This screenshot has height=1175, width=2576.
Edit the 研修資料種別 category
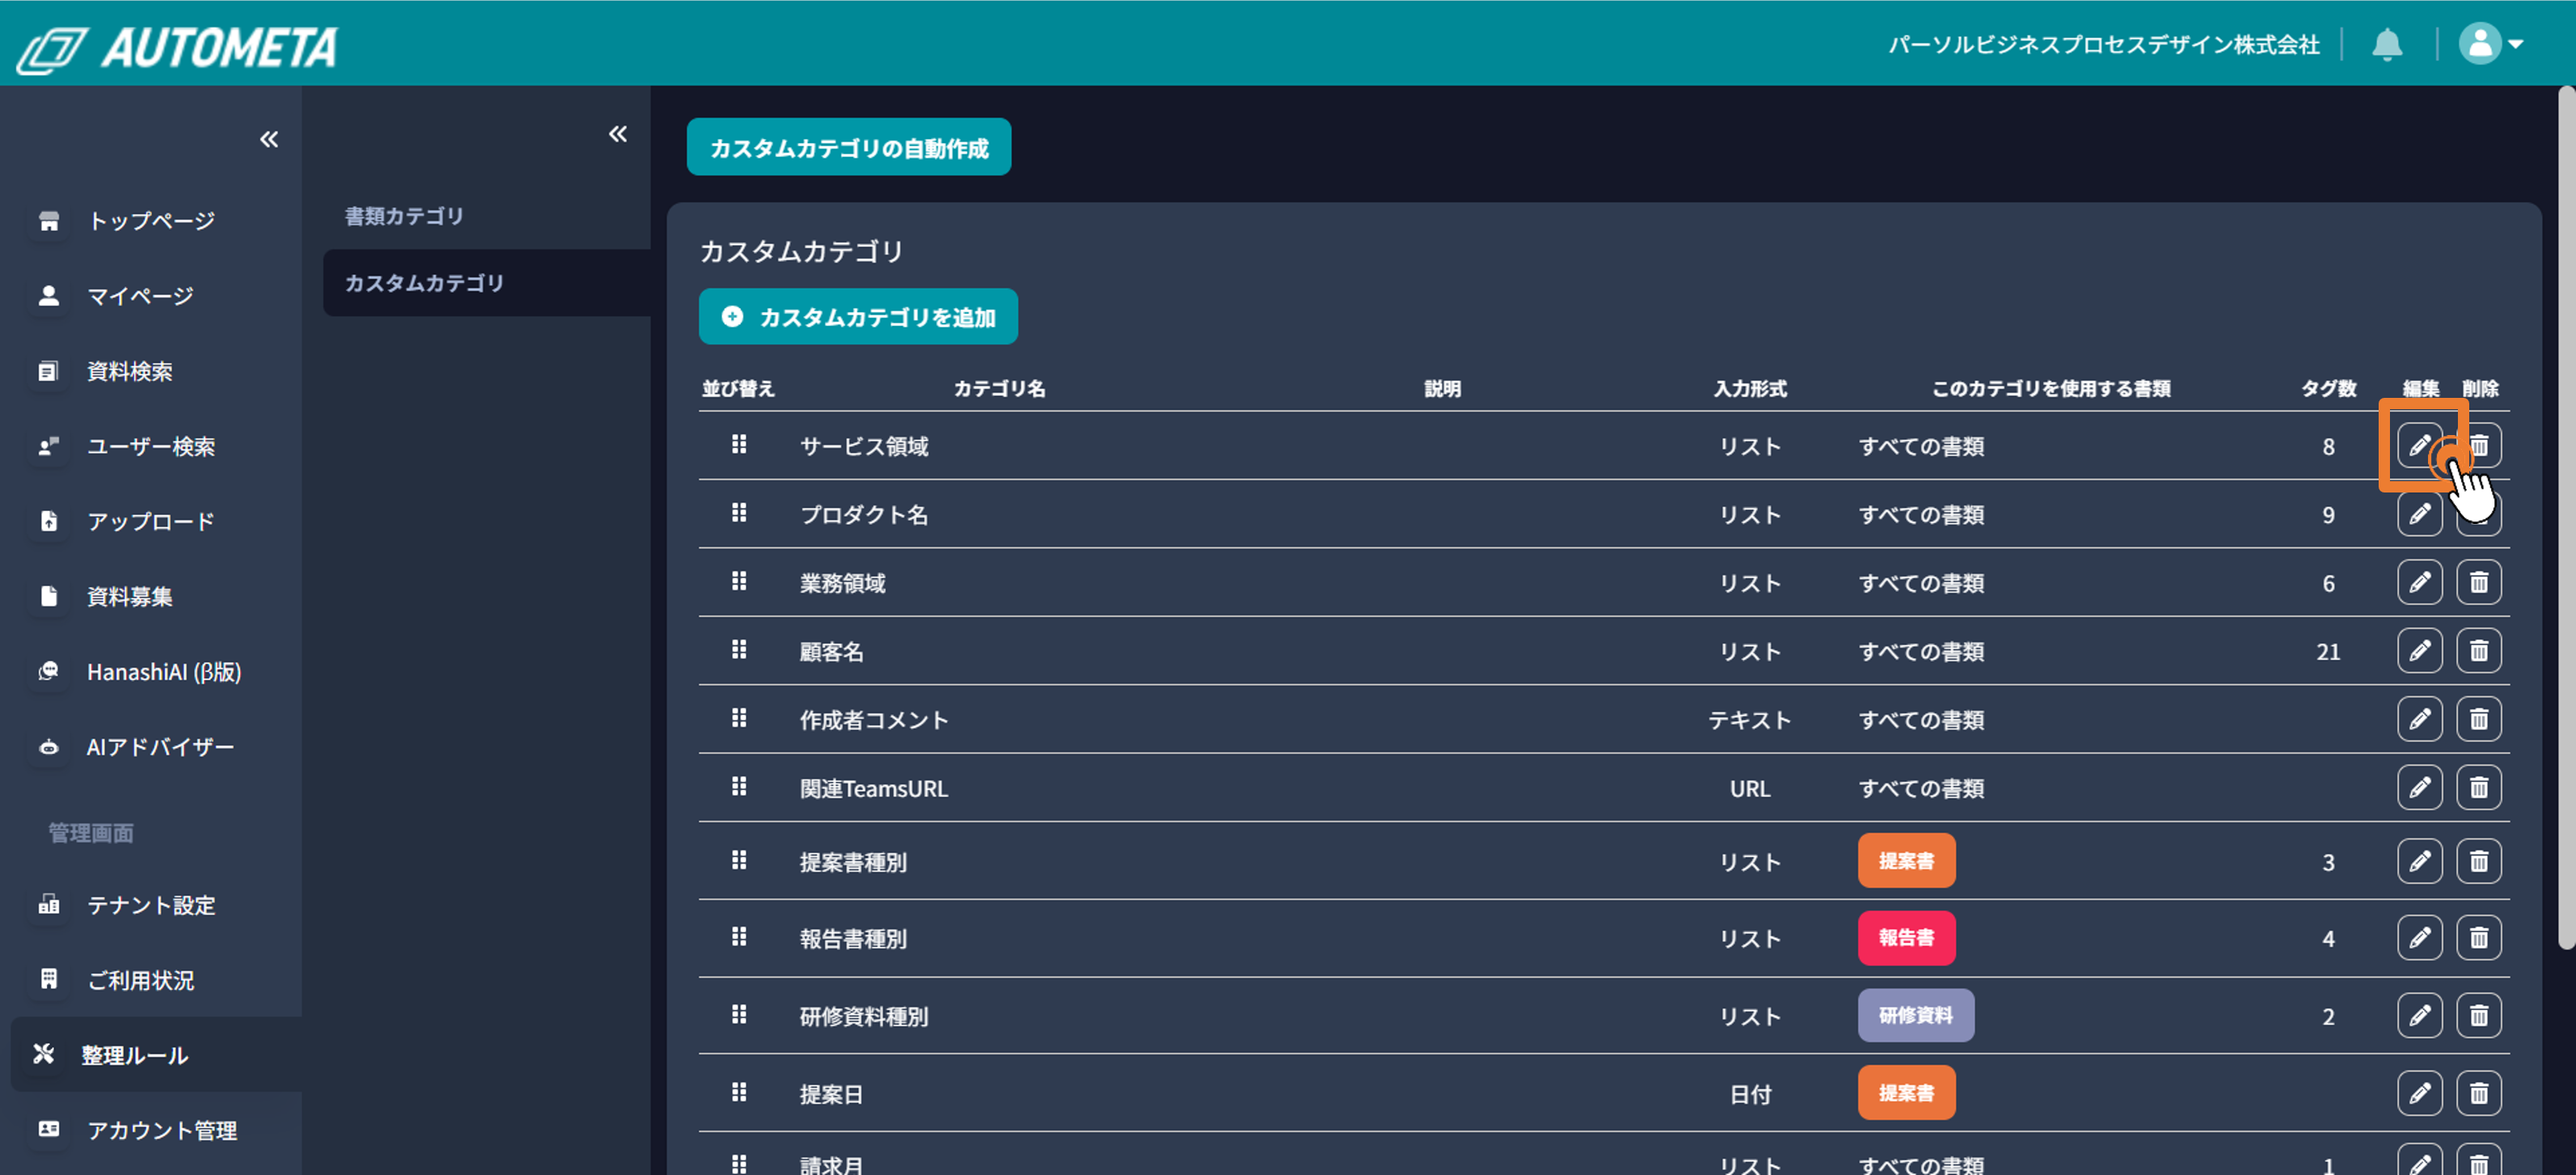coord(2419,1016)
